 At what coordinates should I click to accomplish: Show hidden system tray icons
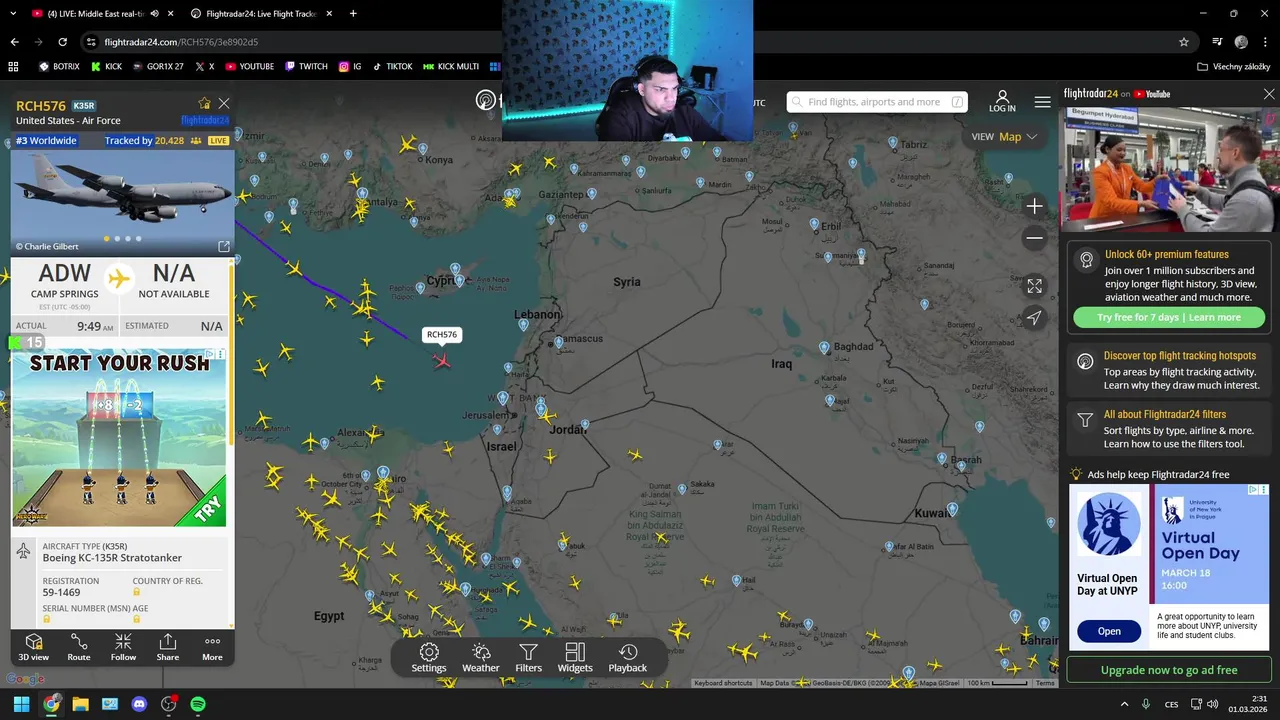coord(1124,704)
